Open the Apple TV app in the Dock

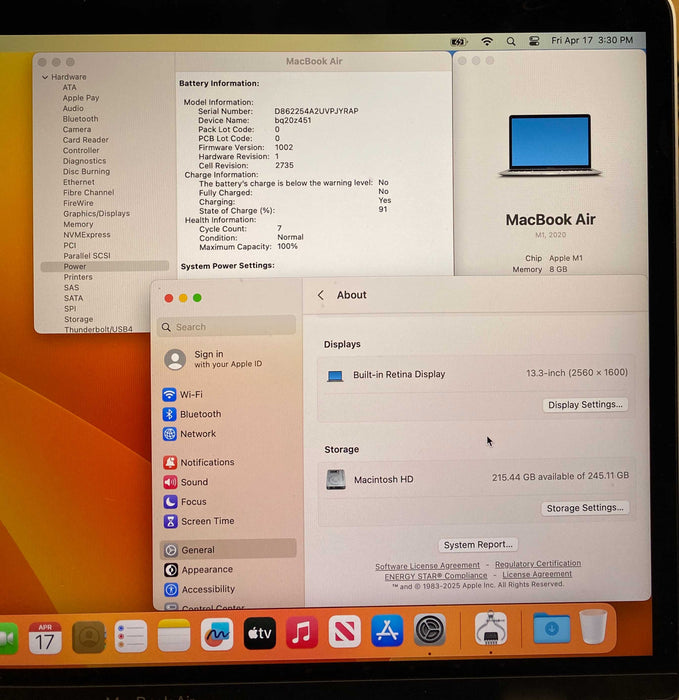click(x=260, y=633)
